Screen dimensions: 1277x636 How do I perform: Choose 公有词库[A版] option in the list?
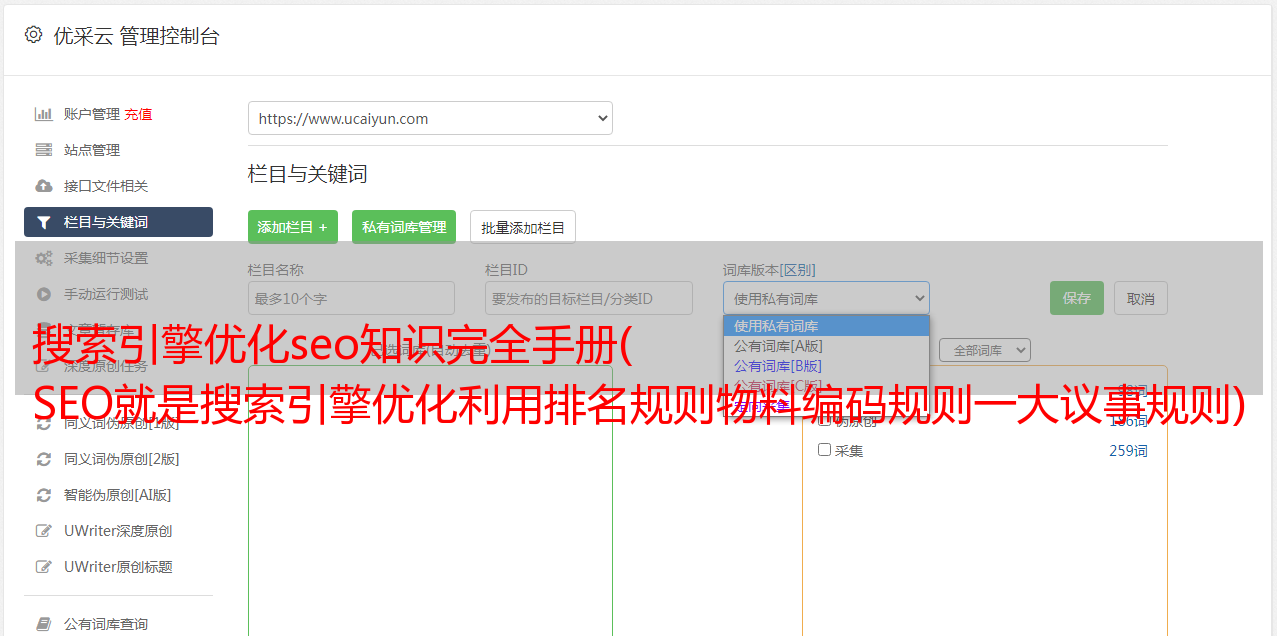pyautogui.click(x=826, y=346)
